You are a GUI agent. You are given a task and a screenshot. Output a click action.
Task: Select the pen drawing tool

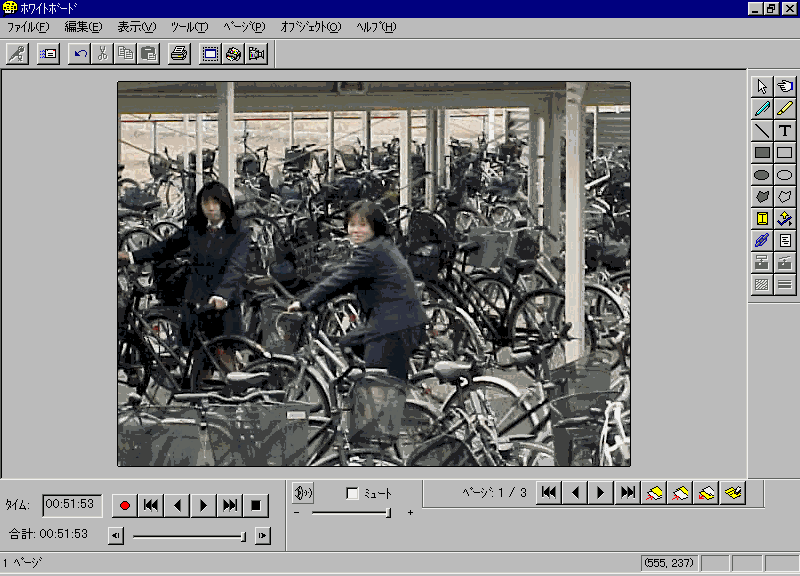[763, 109]
